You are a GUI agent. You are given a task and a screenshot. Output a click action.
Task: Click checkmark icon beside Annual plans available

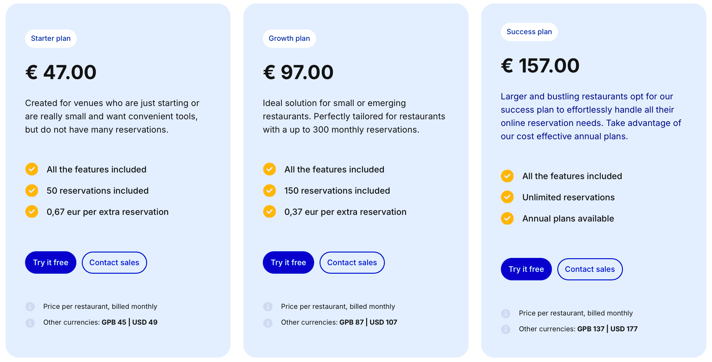point(507,218)
